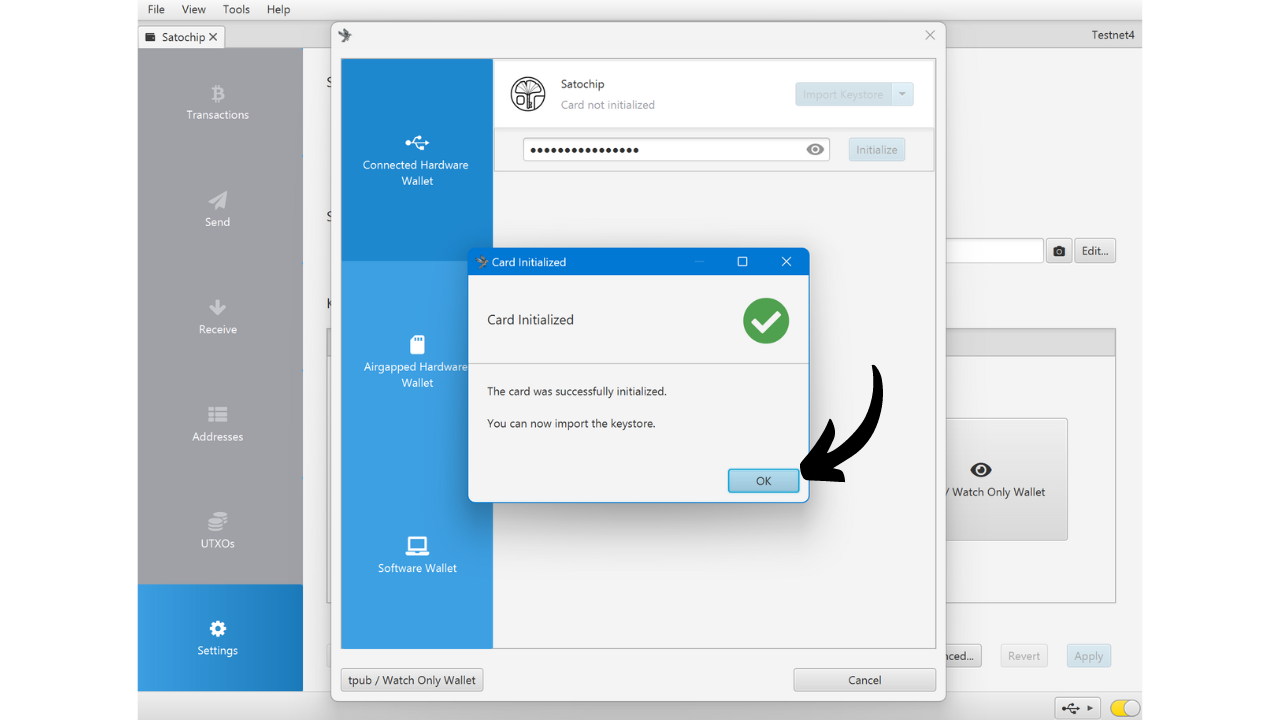Screen dimensions: 1280x720
Task: Show the Addresses sidebar section
Action: [218, 424]
